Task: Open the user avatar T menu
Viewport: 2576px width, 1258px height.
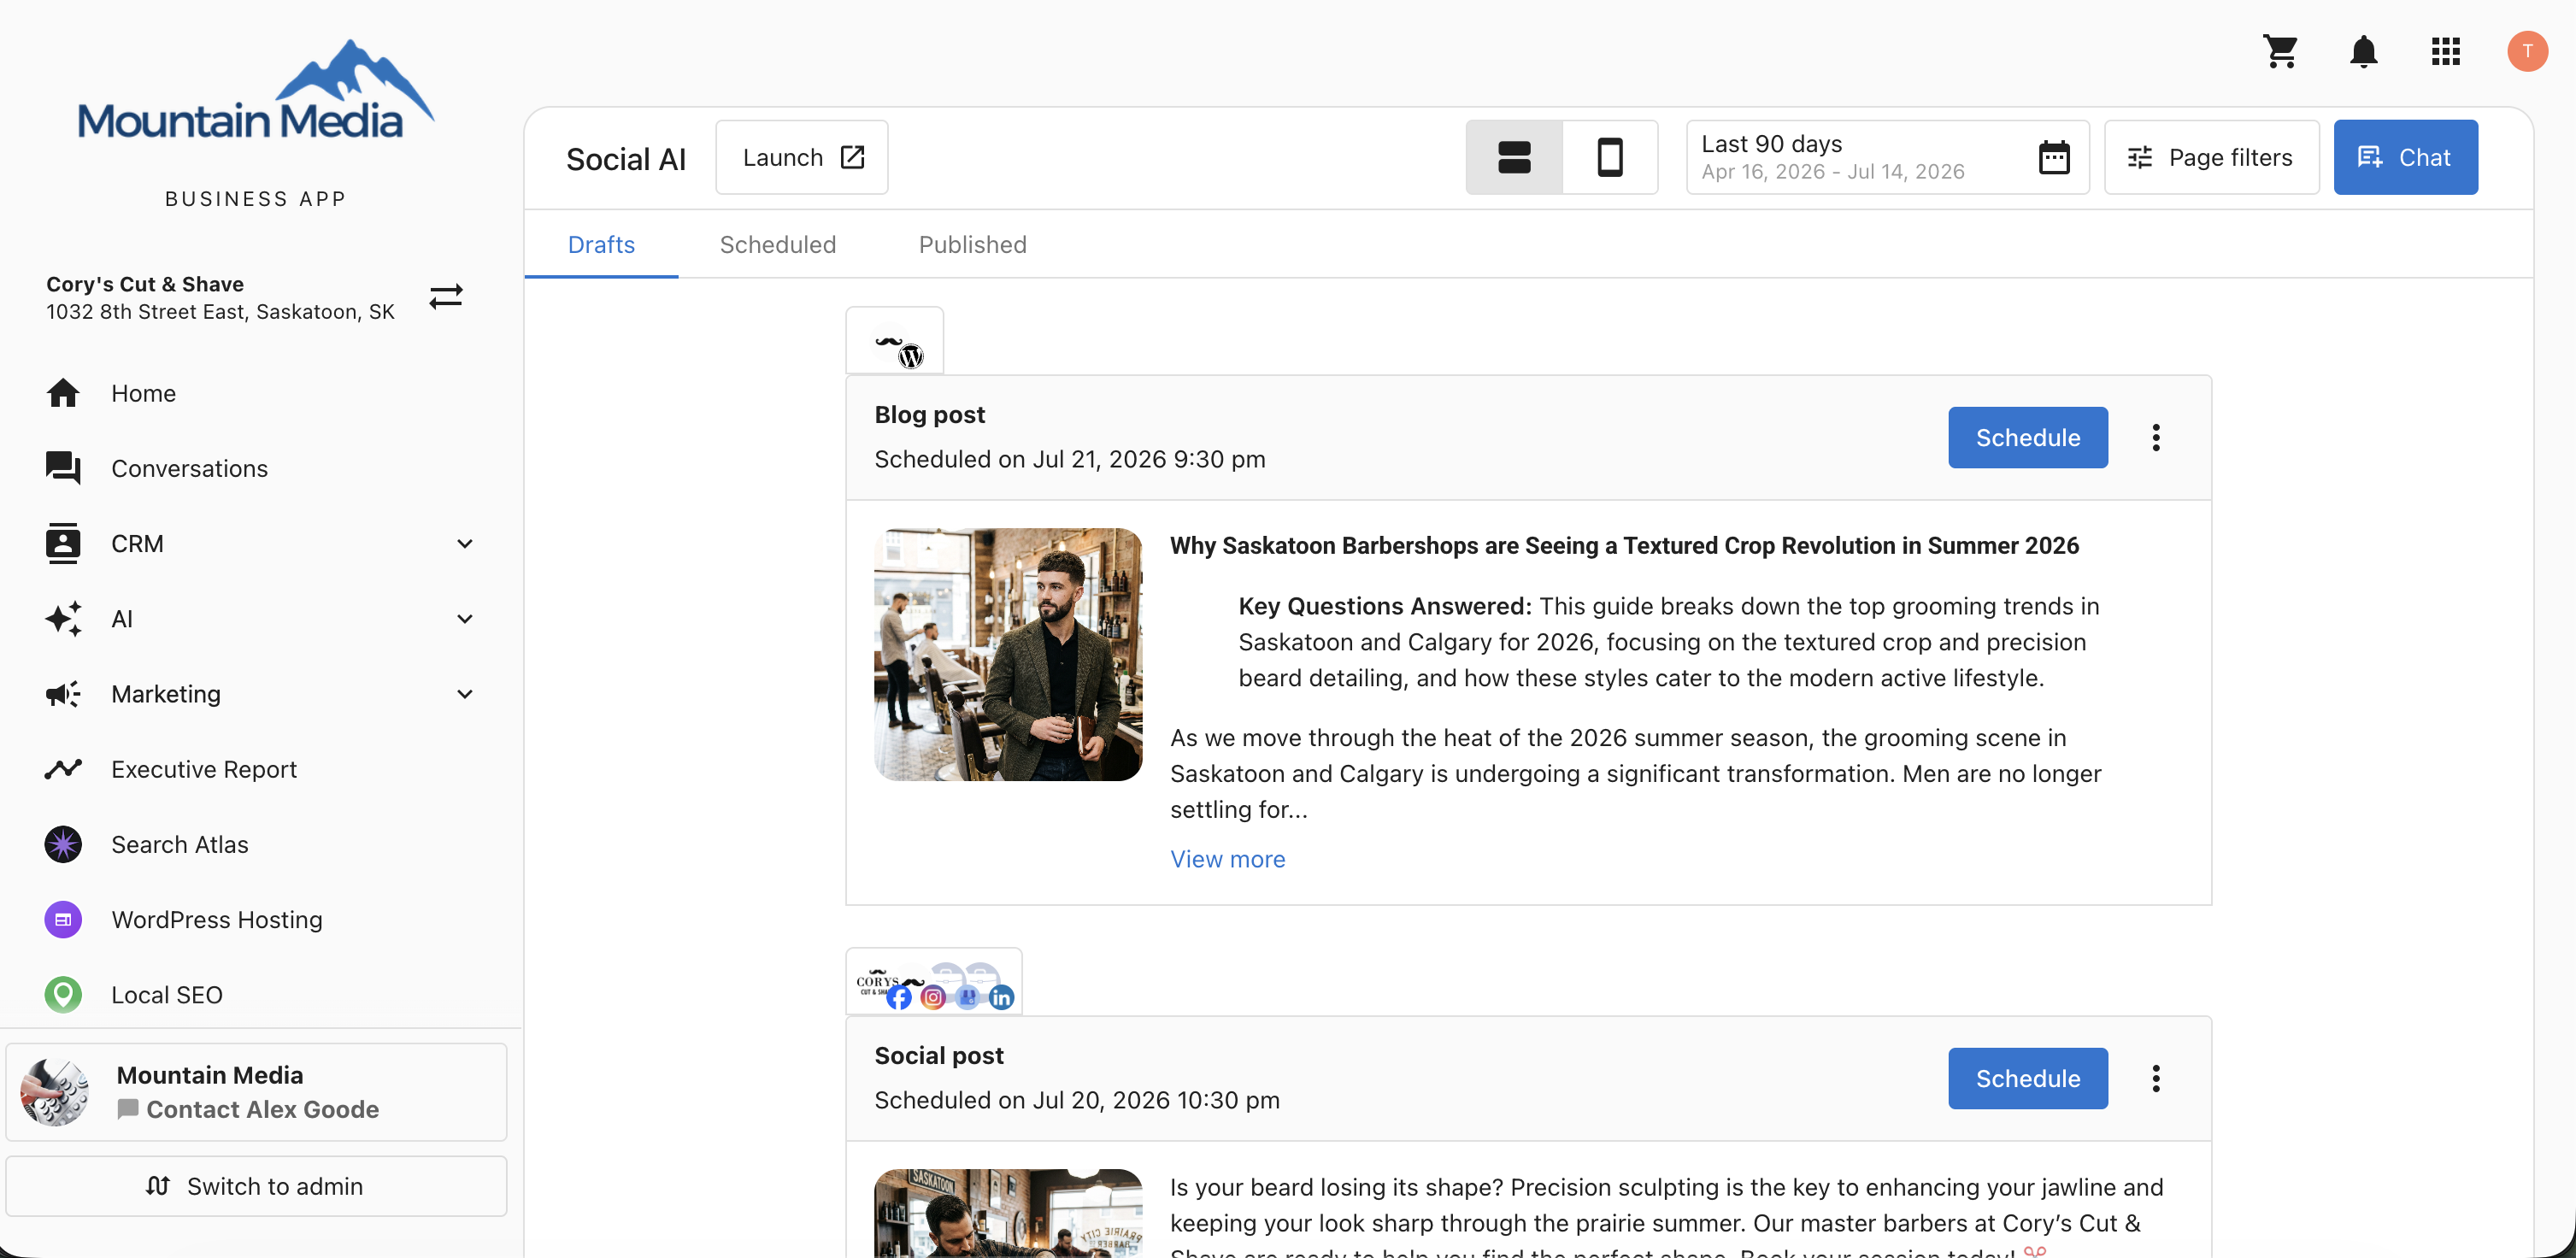Action: tap(2527, 51)
